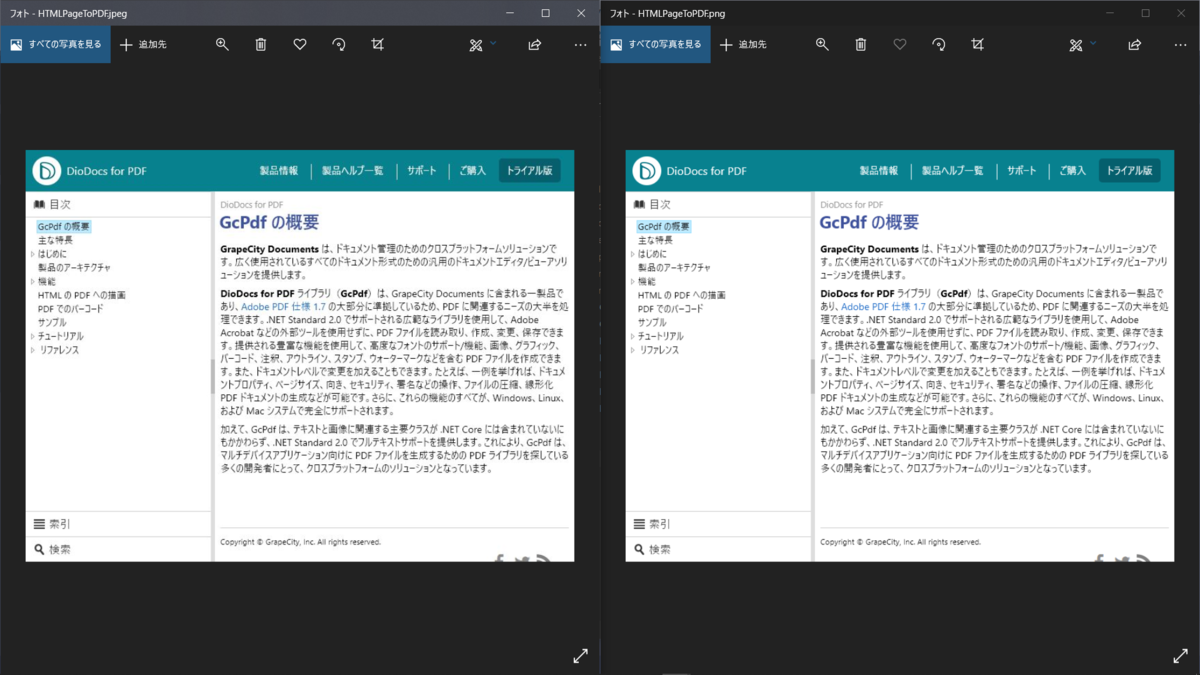Open edit and create dropdown in jpeg window

point(483,45)
